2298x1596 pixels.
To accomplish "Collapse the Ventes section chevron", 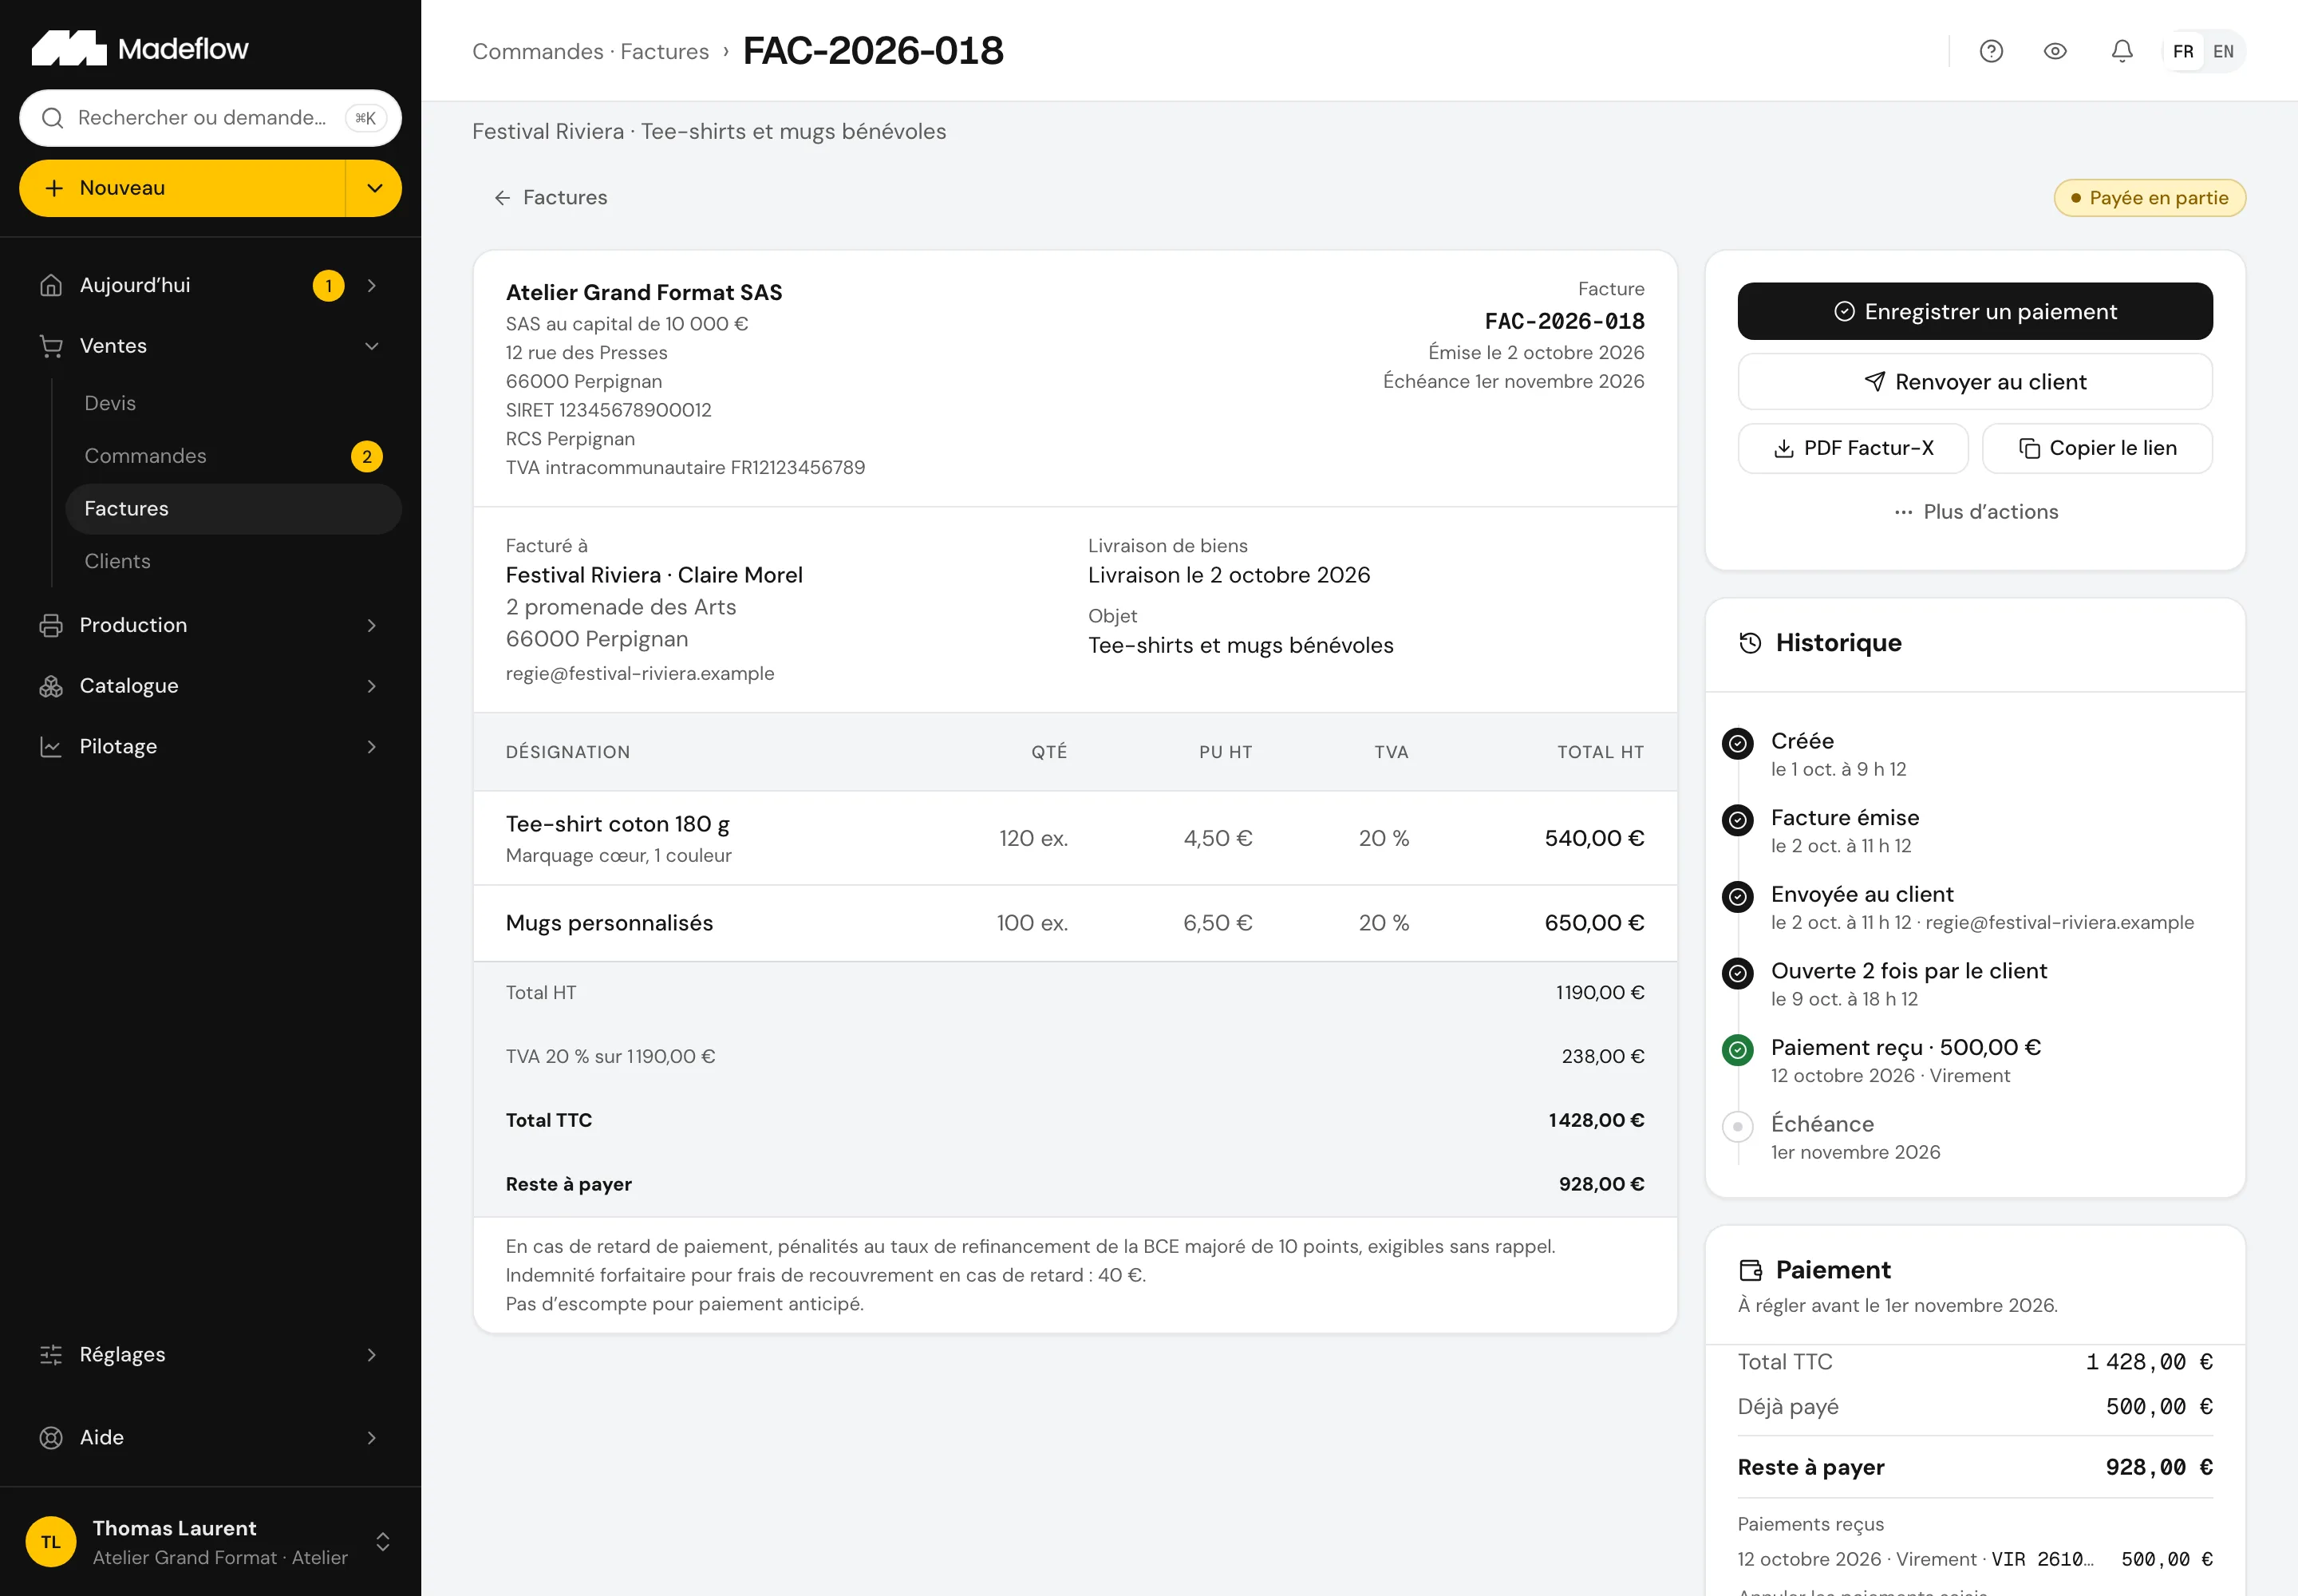I will (372, 346).
